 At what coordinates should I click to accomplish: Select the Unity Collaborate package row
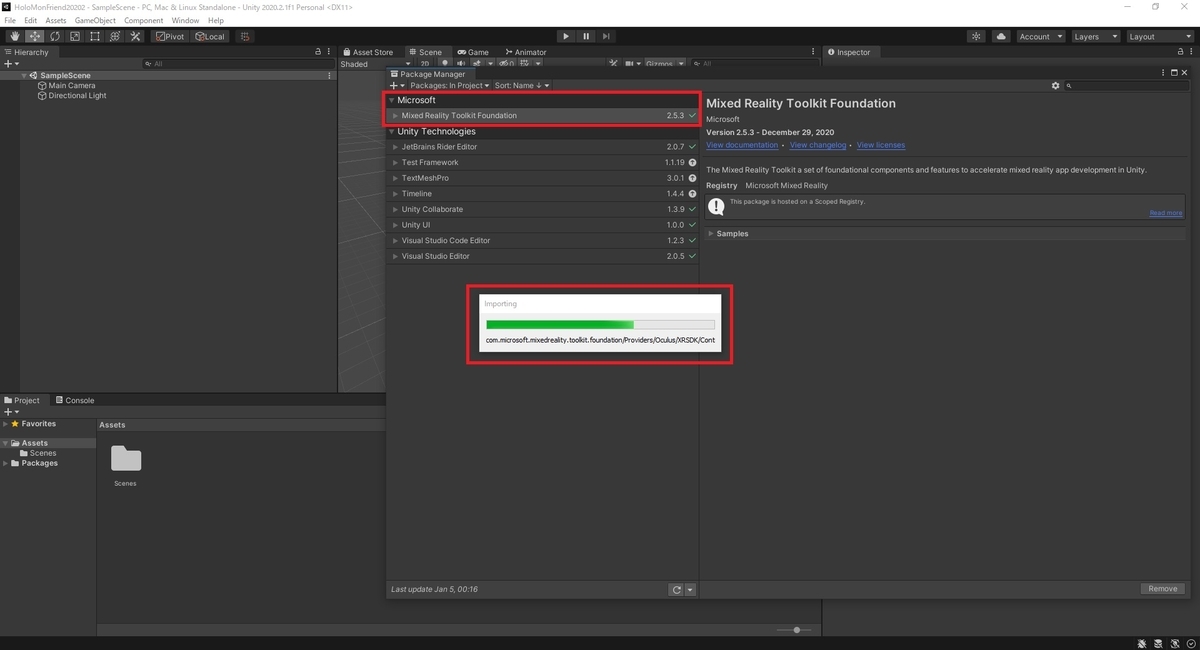pyautogui.click(x=543, y=209)
